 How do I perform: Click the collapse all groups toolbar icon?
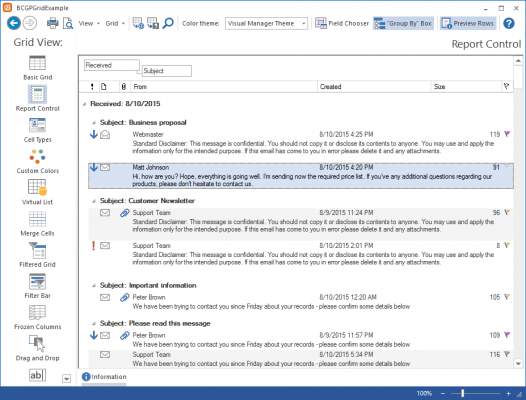(153, 23)
